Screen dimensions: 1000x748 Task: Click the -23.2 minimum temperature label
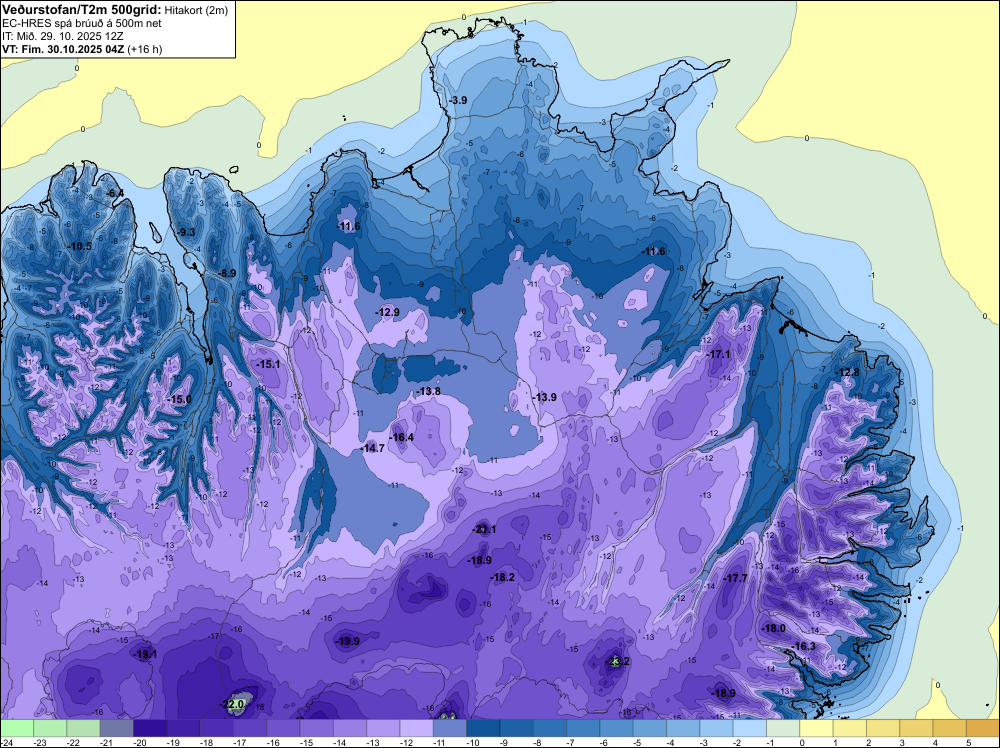[617, 661]
